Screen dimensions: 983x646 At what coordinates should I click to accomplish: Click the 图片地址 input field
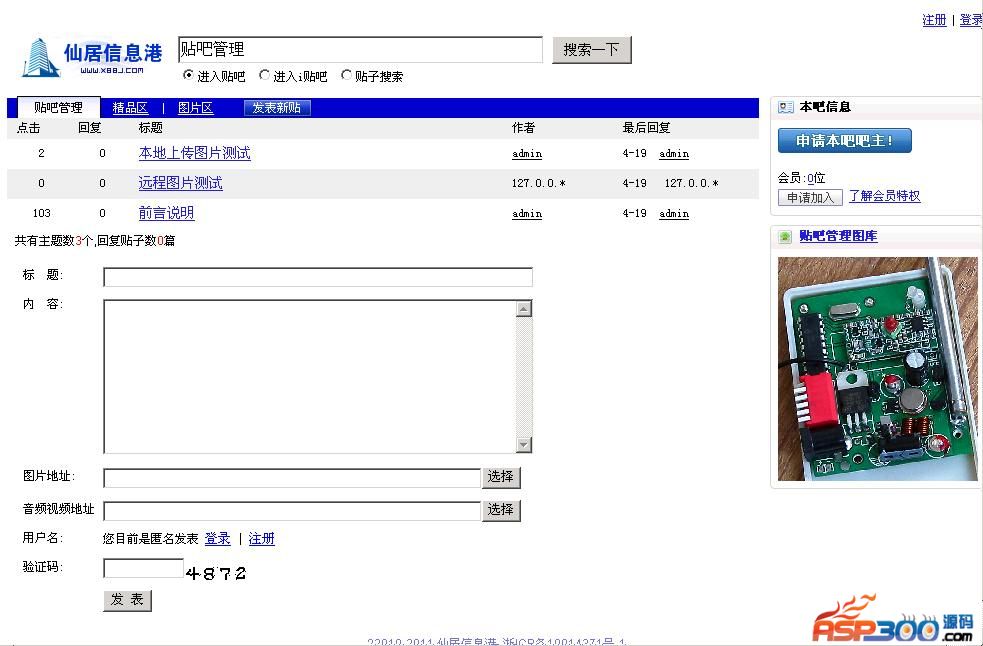pyautogui.click(x=292, y=477)
